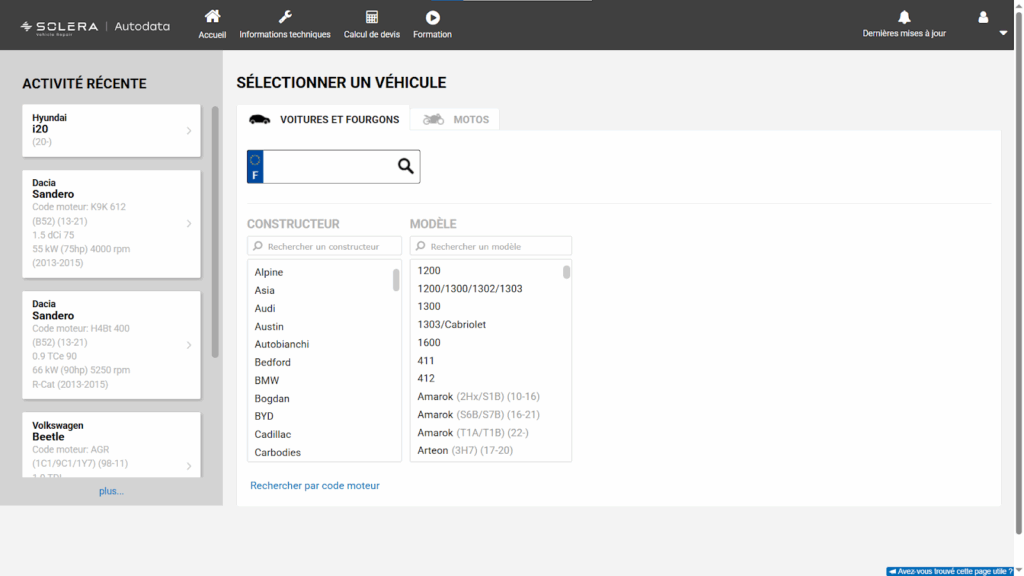Open Calcul de devis calculator icon
Viewport: 1024px width, 576px height.
coord(372,17)
